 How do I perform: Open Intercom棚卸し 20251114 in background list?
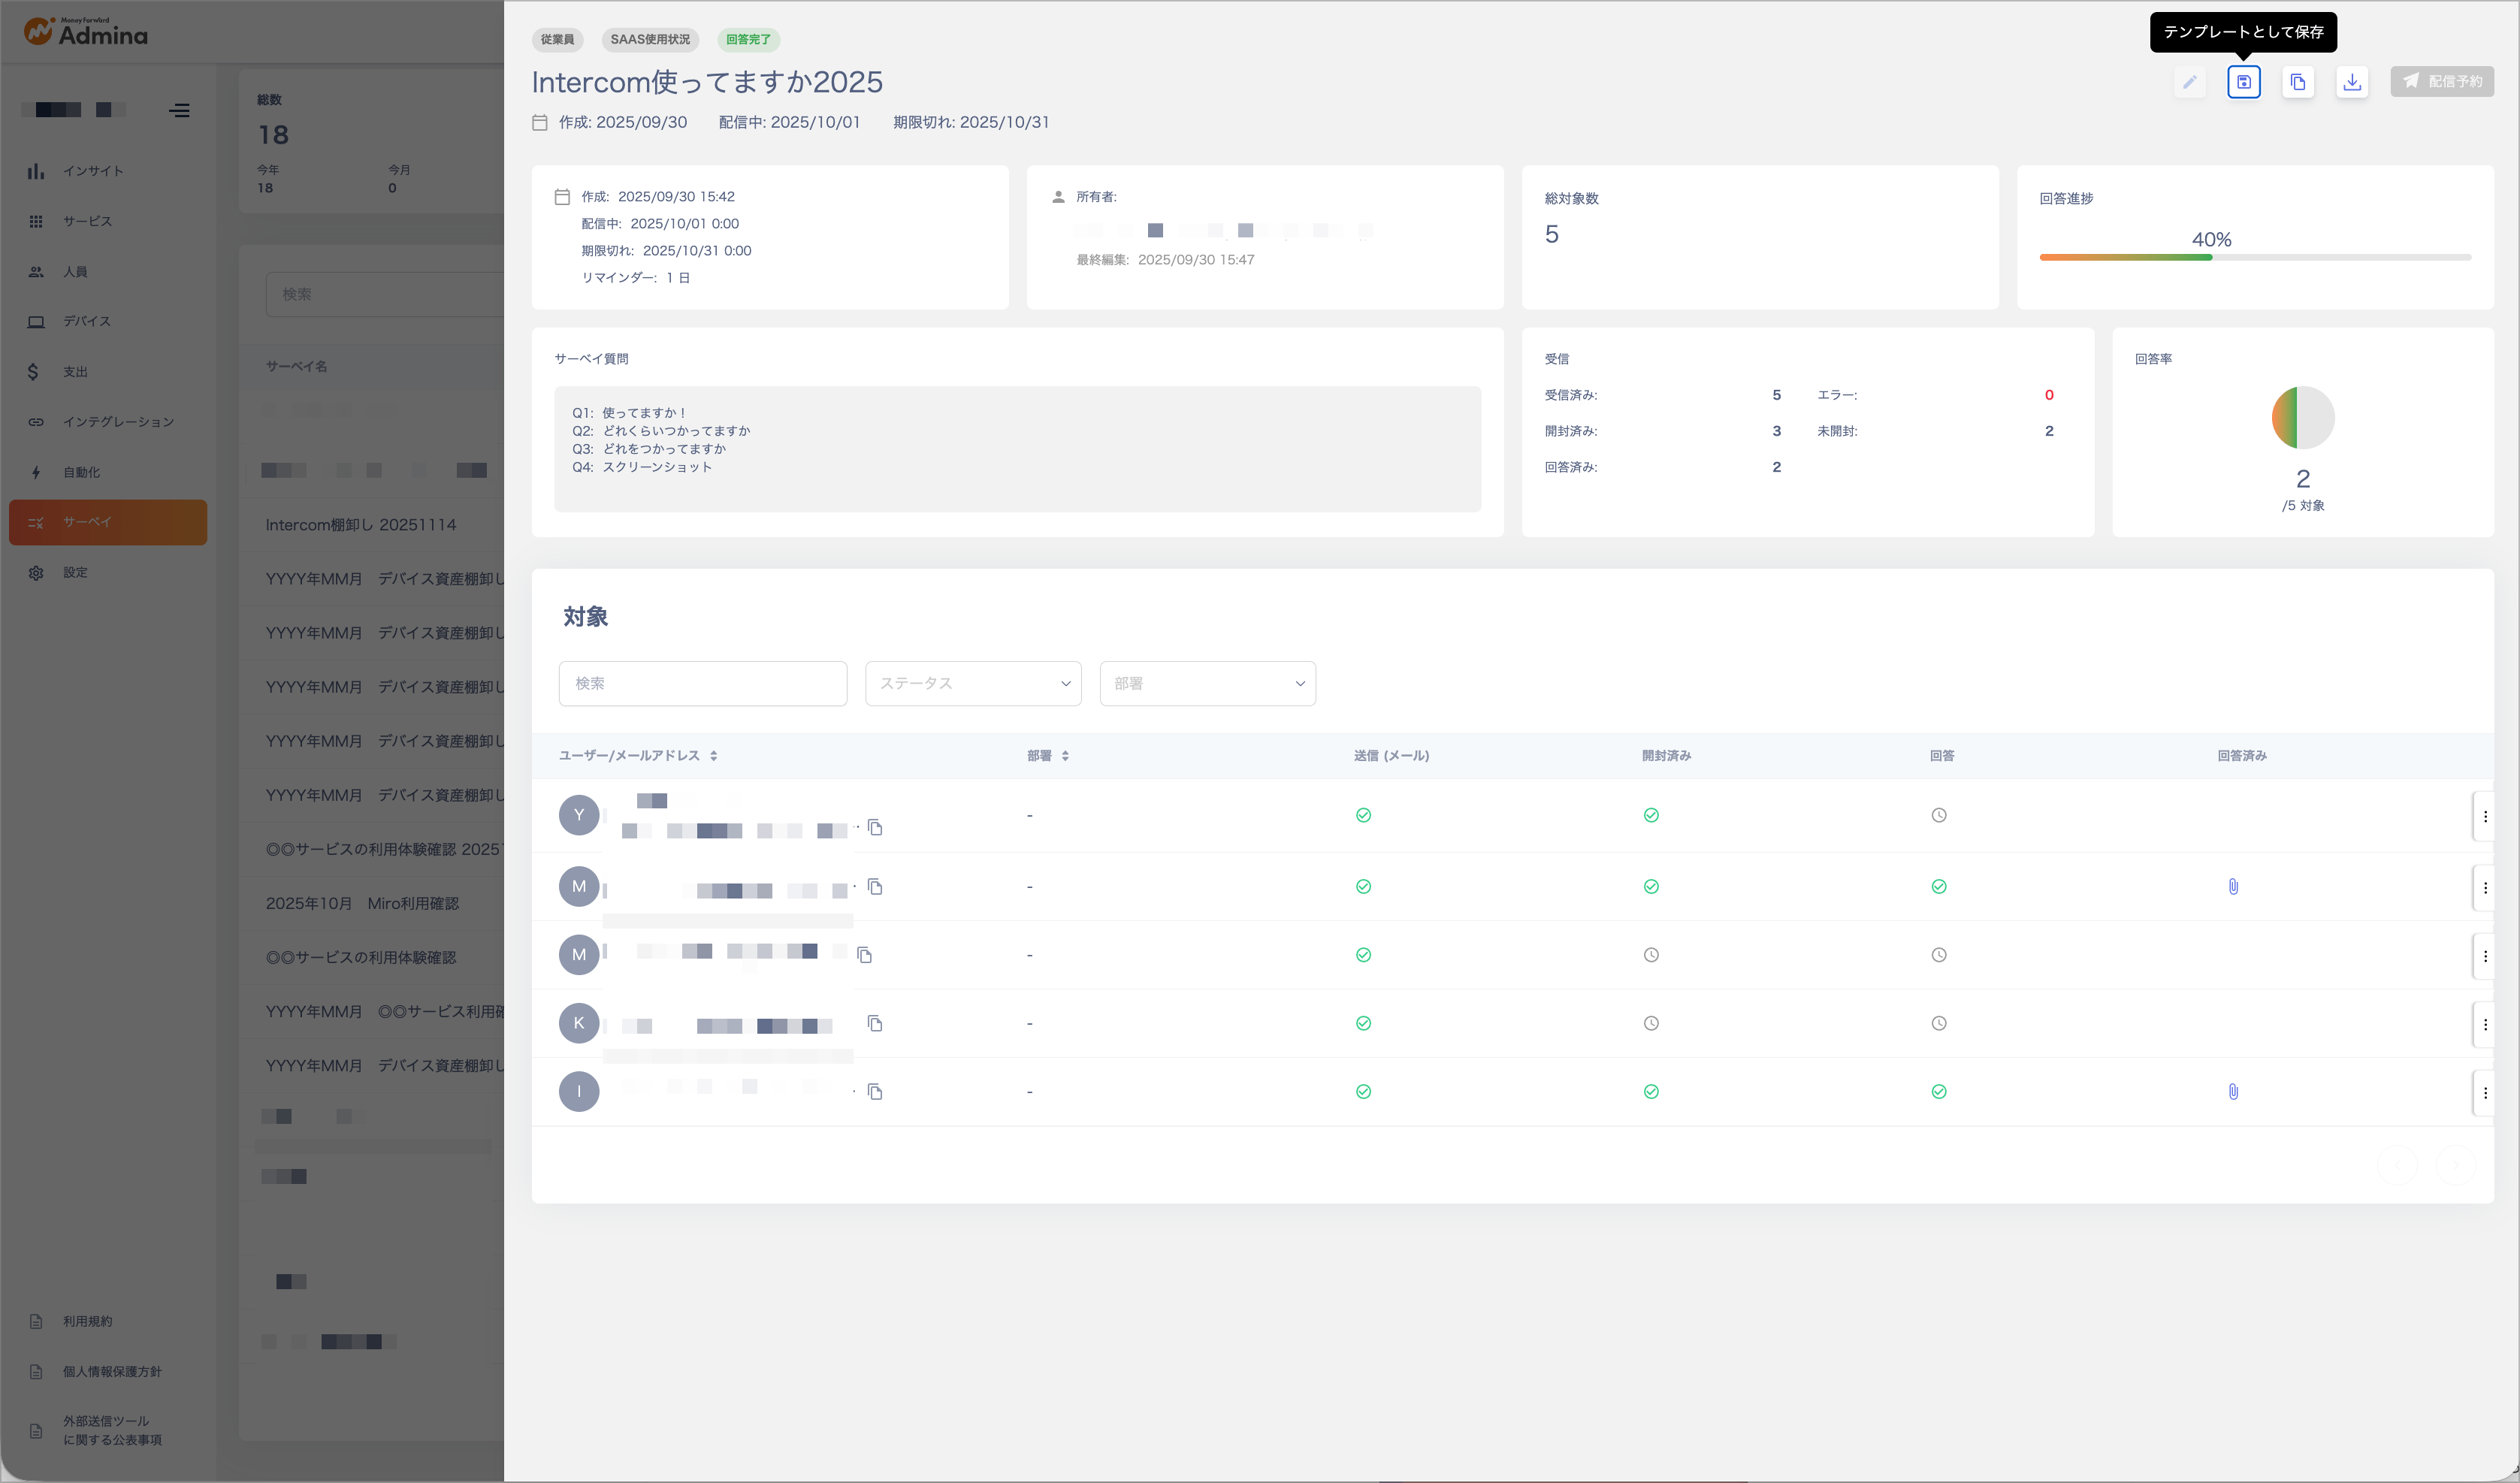click(x=361, y=525)
